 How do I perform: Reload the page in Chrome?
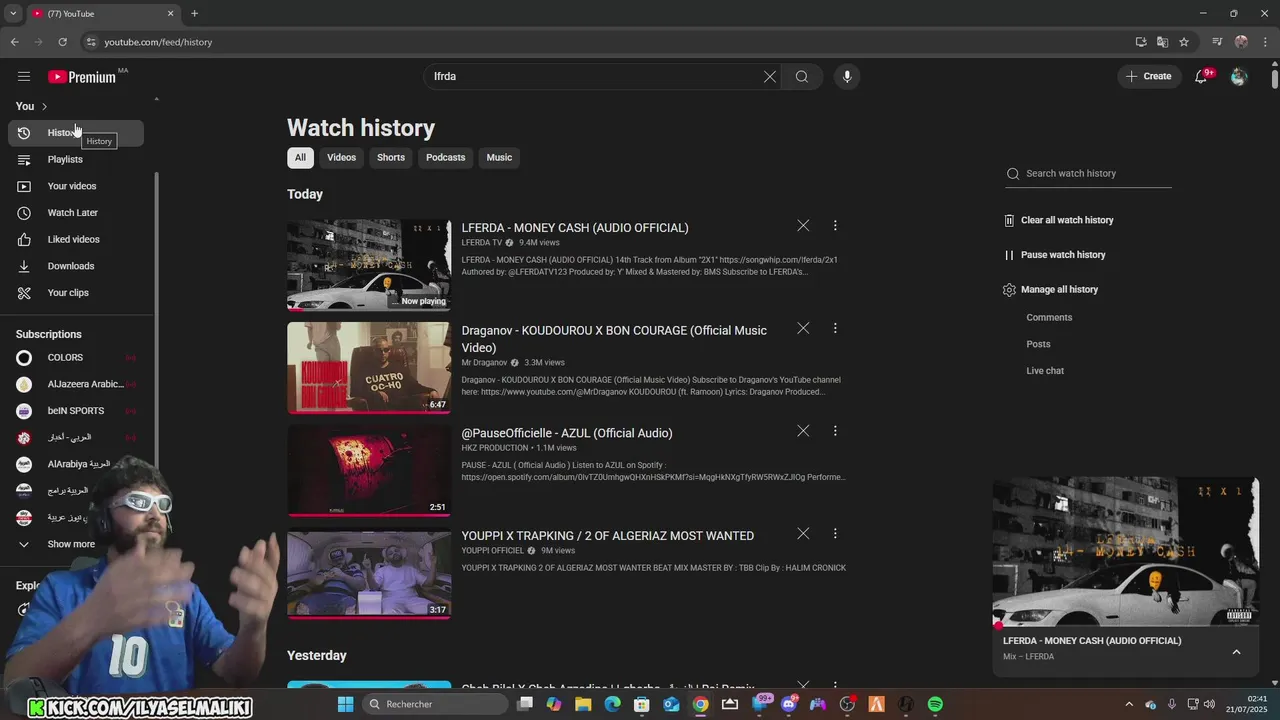click(62, 42)
